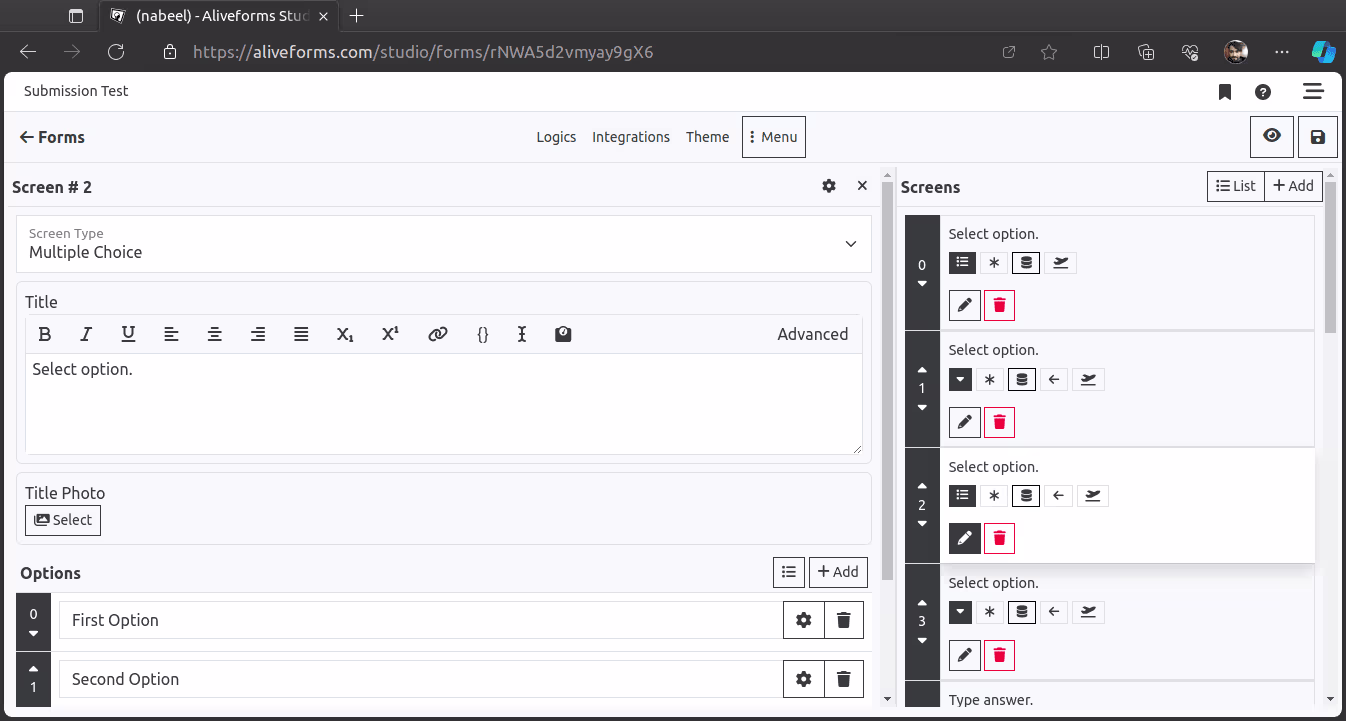Save the form using the save icon
The image size is (1346, 721).
(1317, 137)
